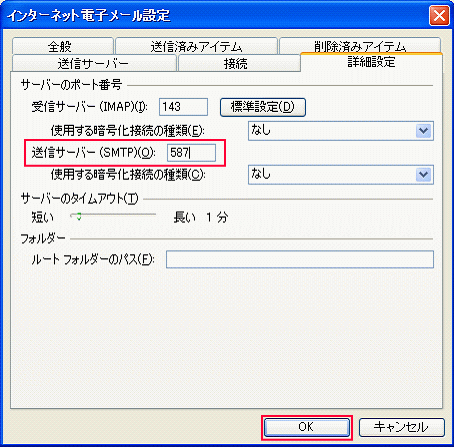The height and width of the screenshot is (447, 454).
Task: Click the SMTP encryption box showing なし
Action: tap(341, 175)
